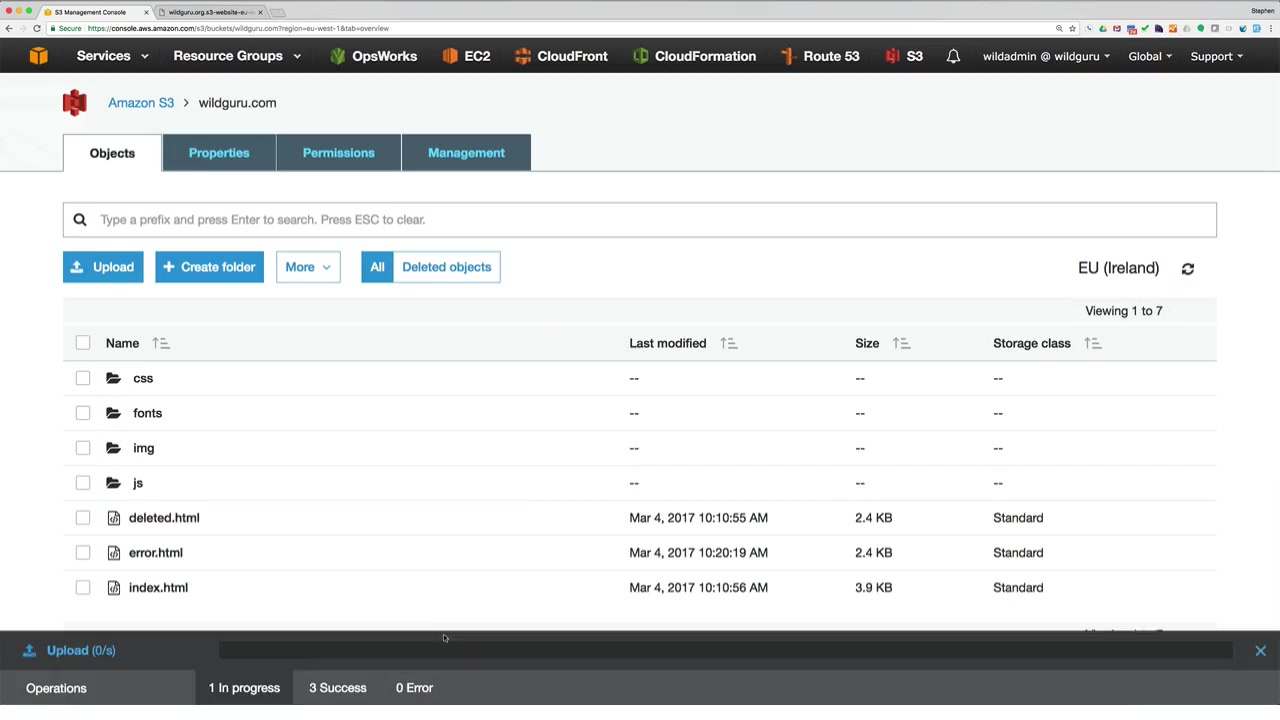The width and height of the screenshot is (1280, 720).
Task: Open the More actions dropdown
Action: pyautogui.click(x=308, y=267)
